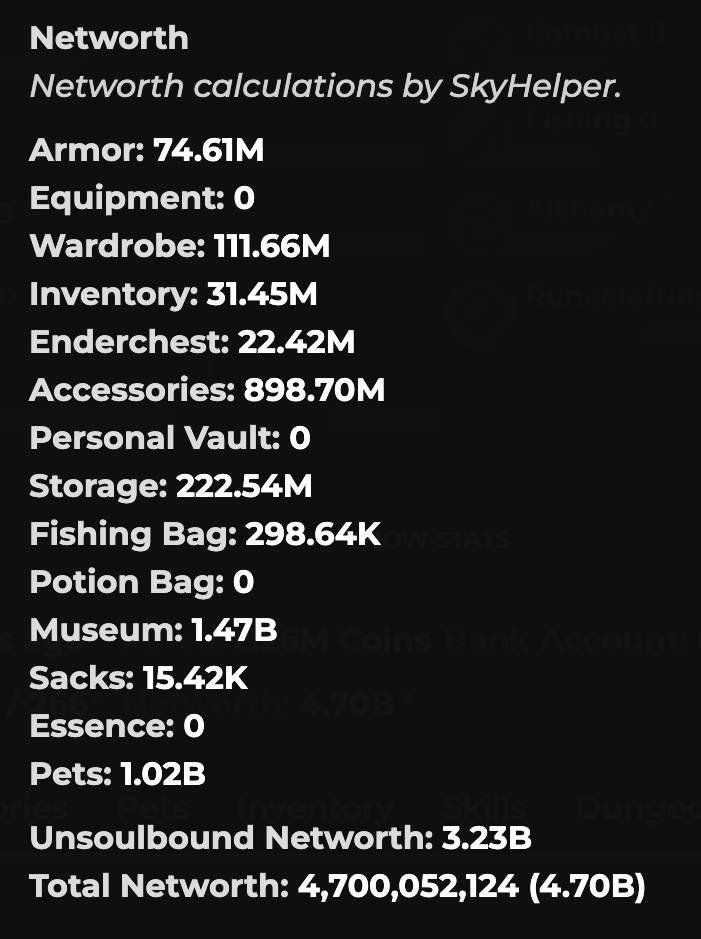Screen dimensions: 701x939
Task: Click the Fishing Bag 298.64K line
Action: click(x=205, y=534)
